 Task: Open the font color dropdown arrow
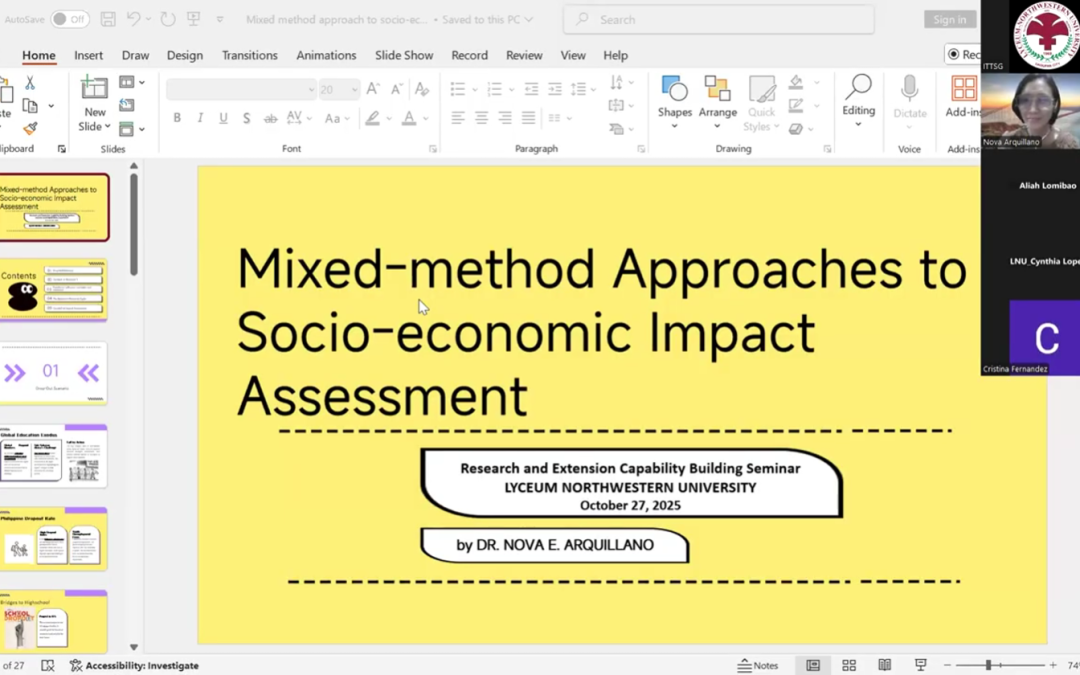[x=426, y=118]
